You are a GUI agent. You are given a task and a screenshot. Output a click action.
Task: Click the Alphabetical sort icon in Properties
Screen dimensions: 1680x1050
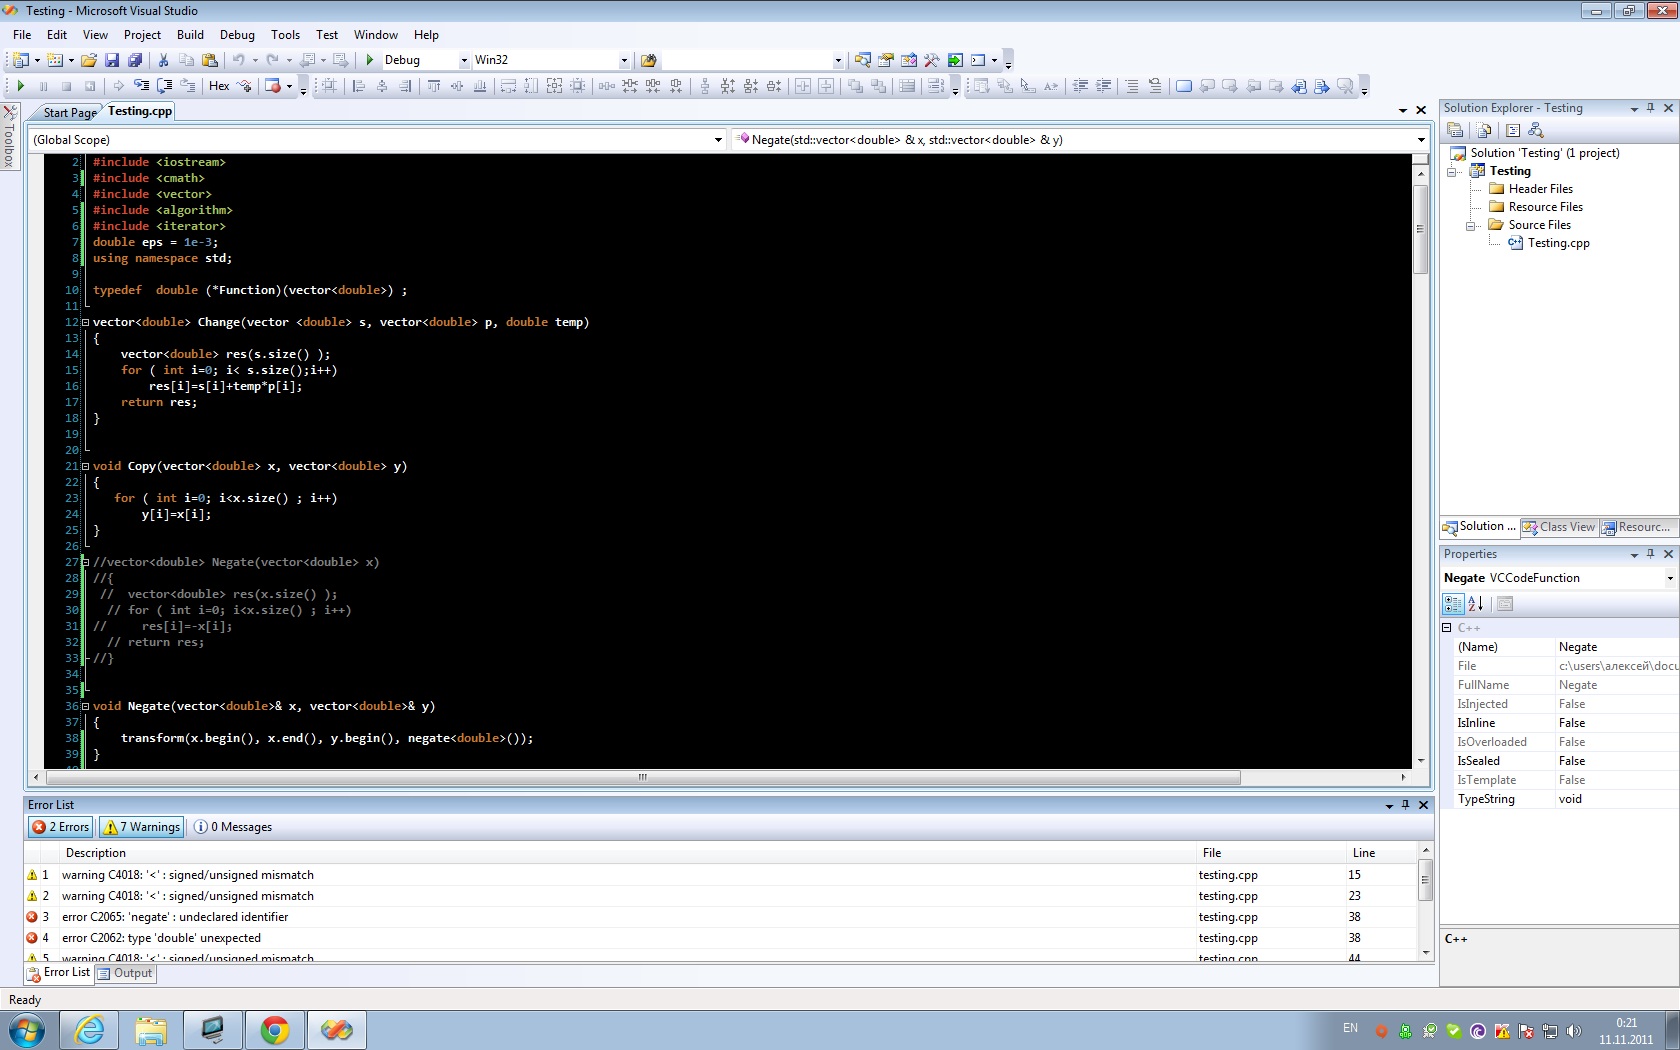pos(1476,604)
